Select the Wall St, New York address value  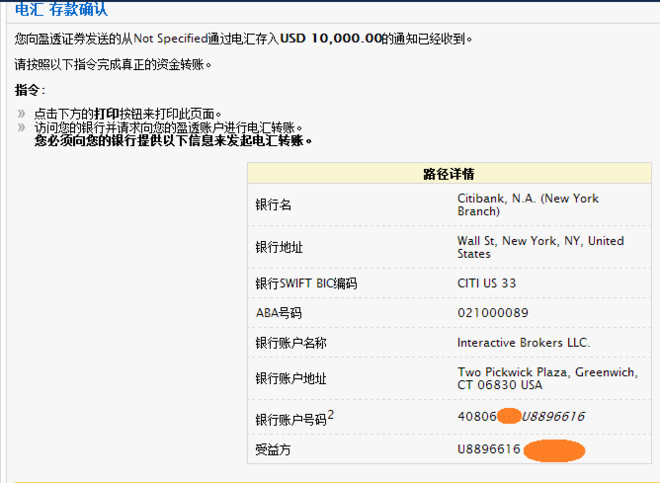pos(540,247)
